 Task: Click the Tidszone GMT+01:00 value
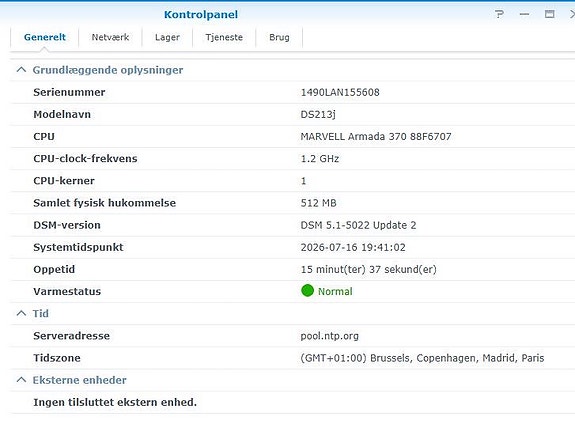pos(422,358)
